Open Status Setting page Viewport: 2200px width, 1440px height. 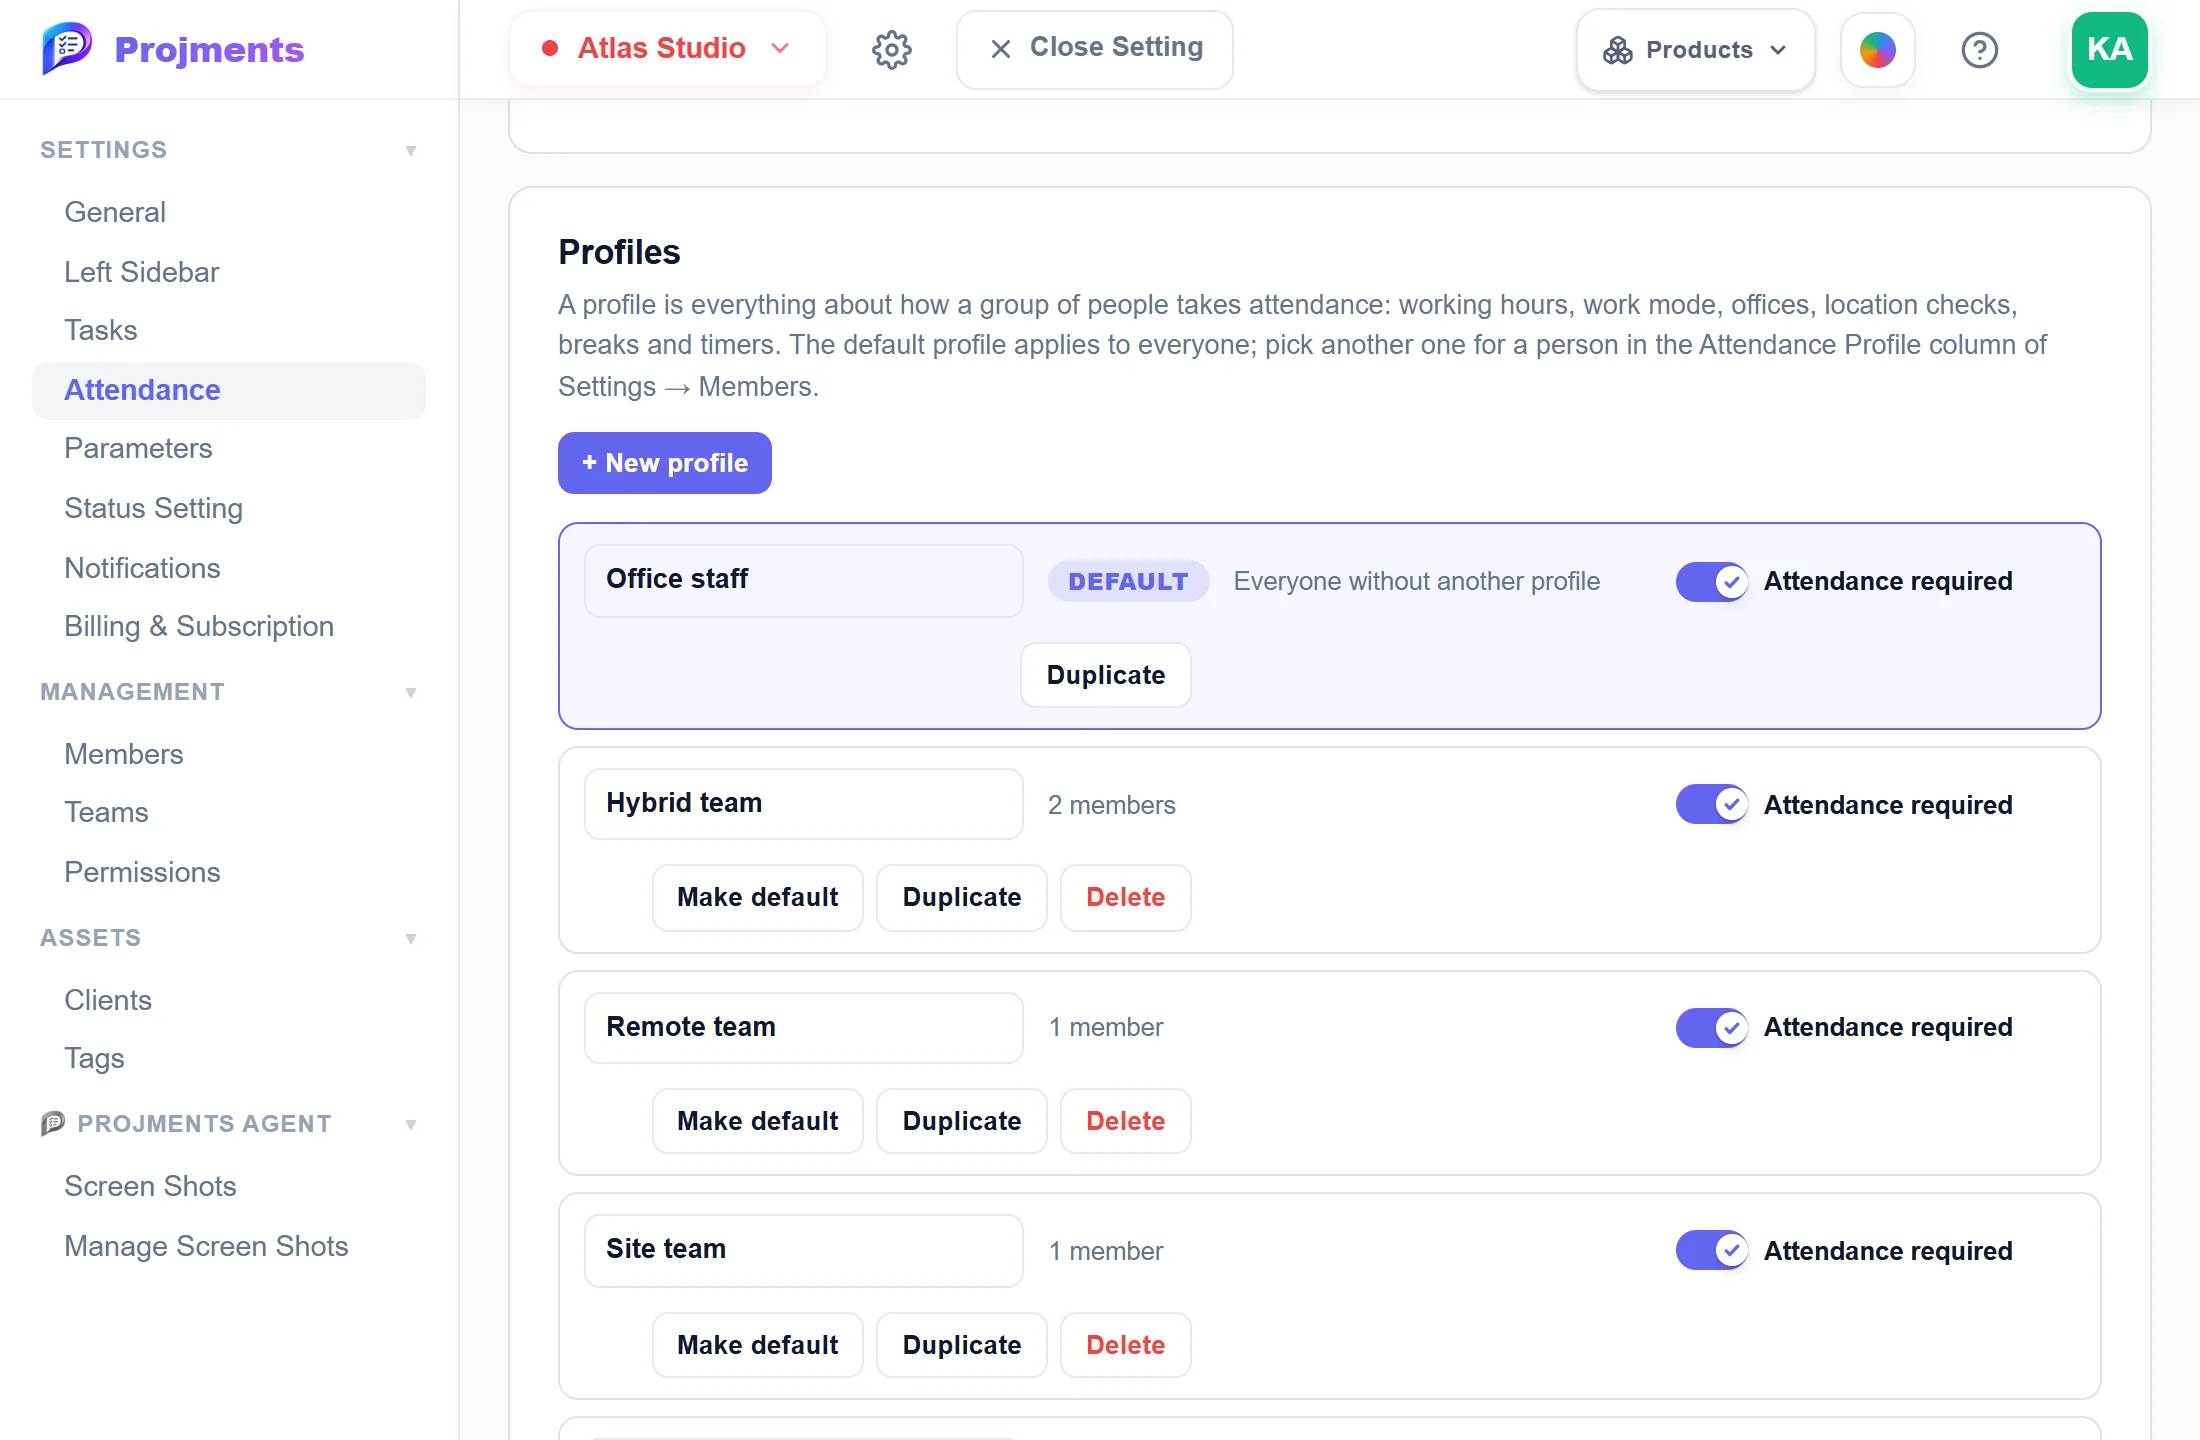[x=153, y=508]
